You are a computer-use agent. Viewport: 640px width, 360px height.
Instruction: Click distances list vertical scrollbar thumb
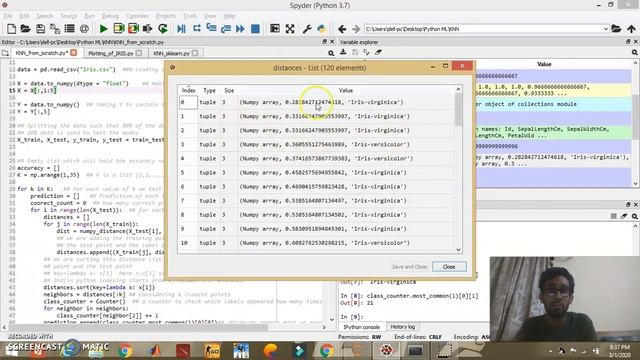coord(458,109)
